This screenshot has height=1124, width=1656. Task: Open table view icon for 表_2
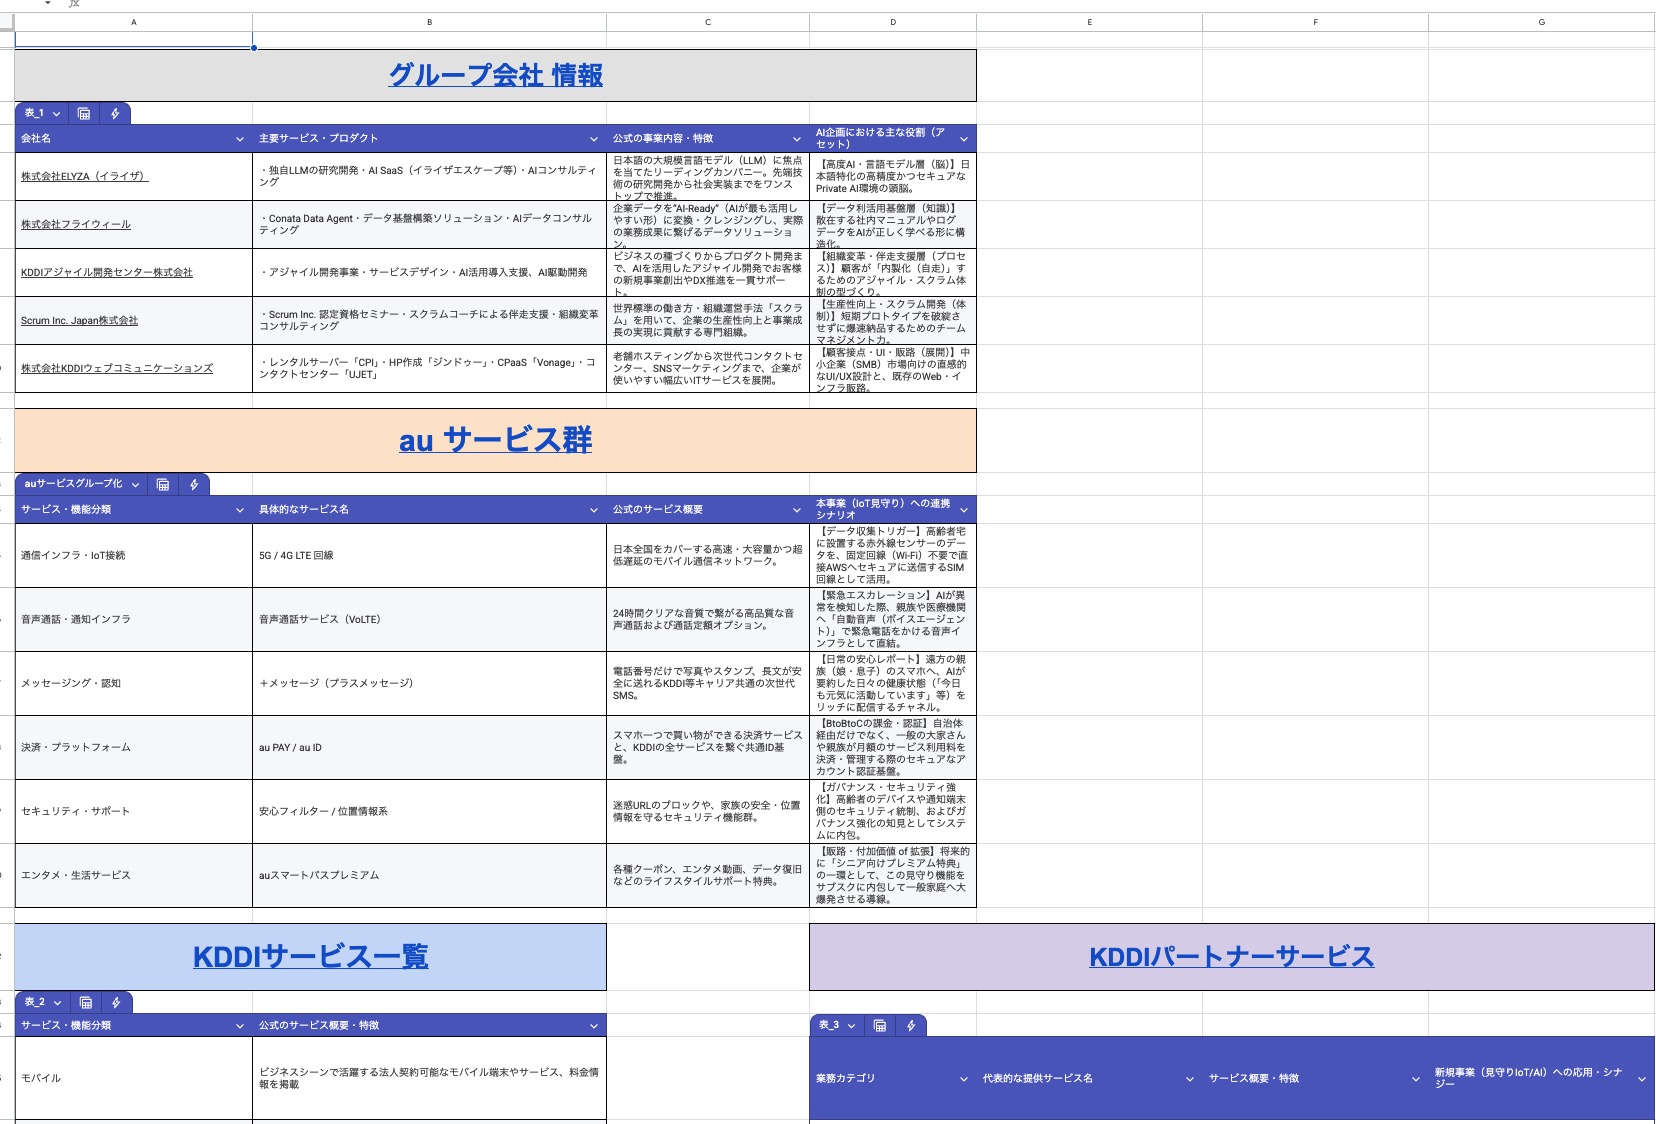tap(86, 1002)
